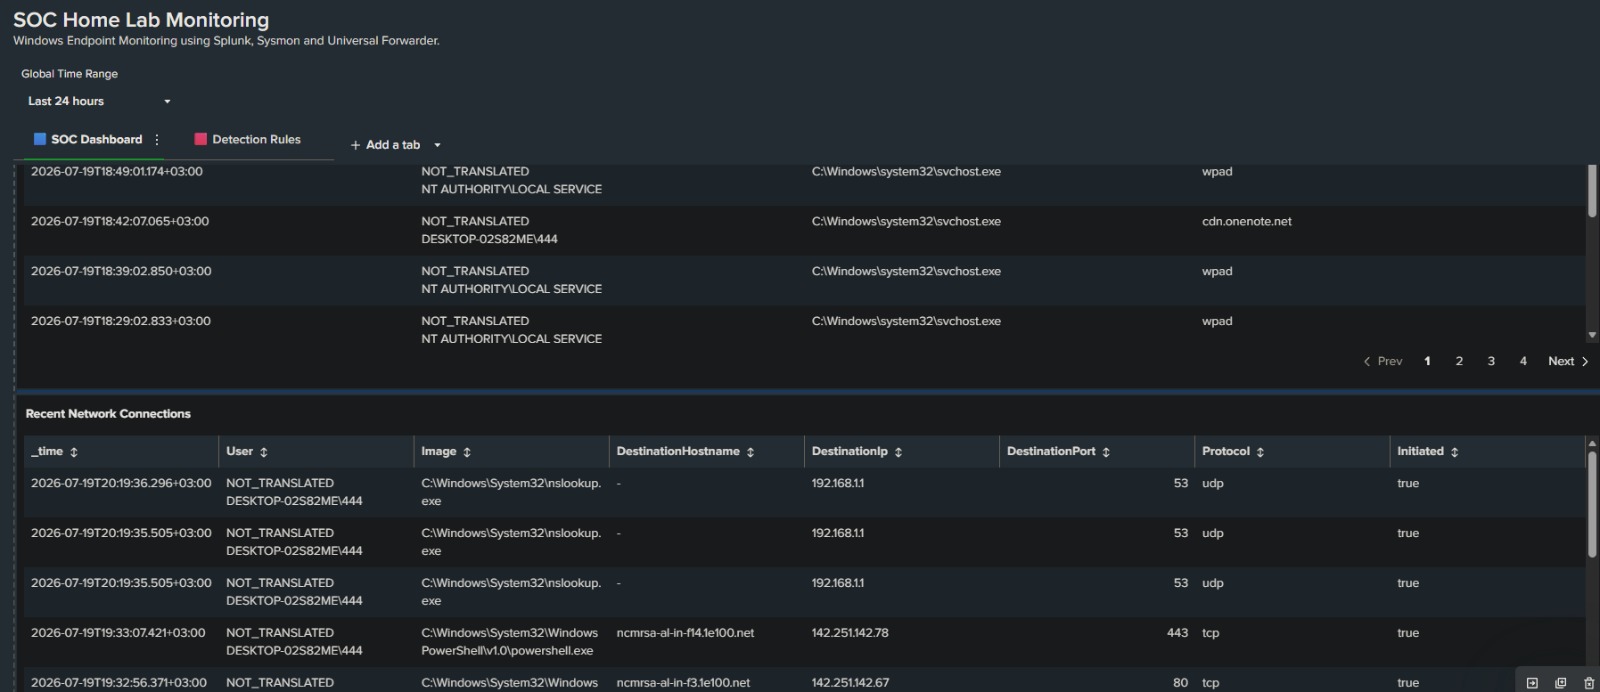
Task: Open page 4 of the table
Action: pyautogui.click(x=1523, y=361)
